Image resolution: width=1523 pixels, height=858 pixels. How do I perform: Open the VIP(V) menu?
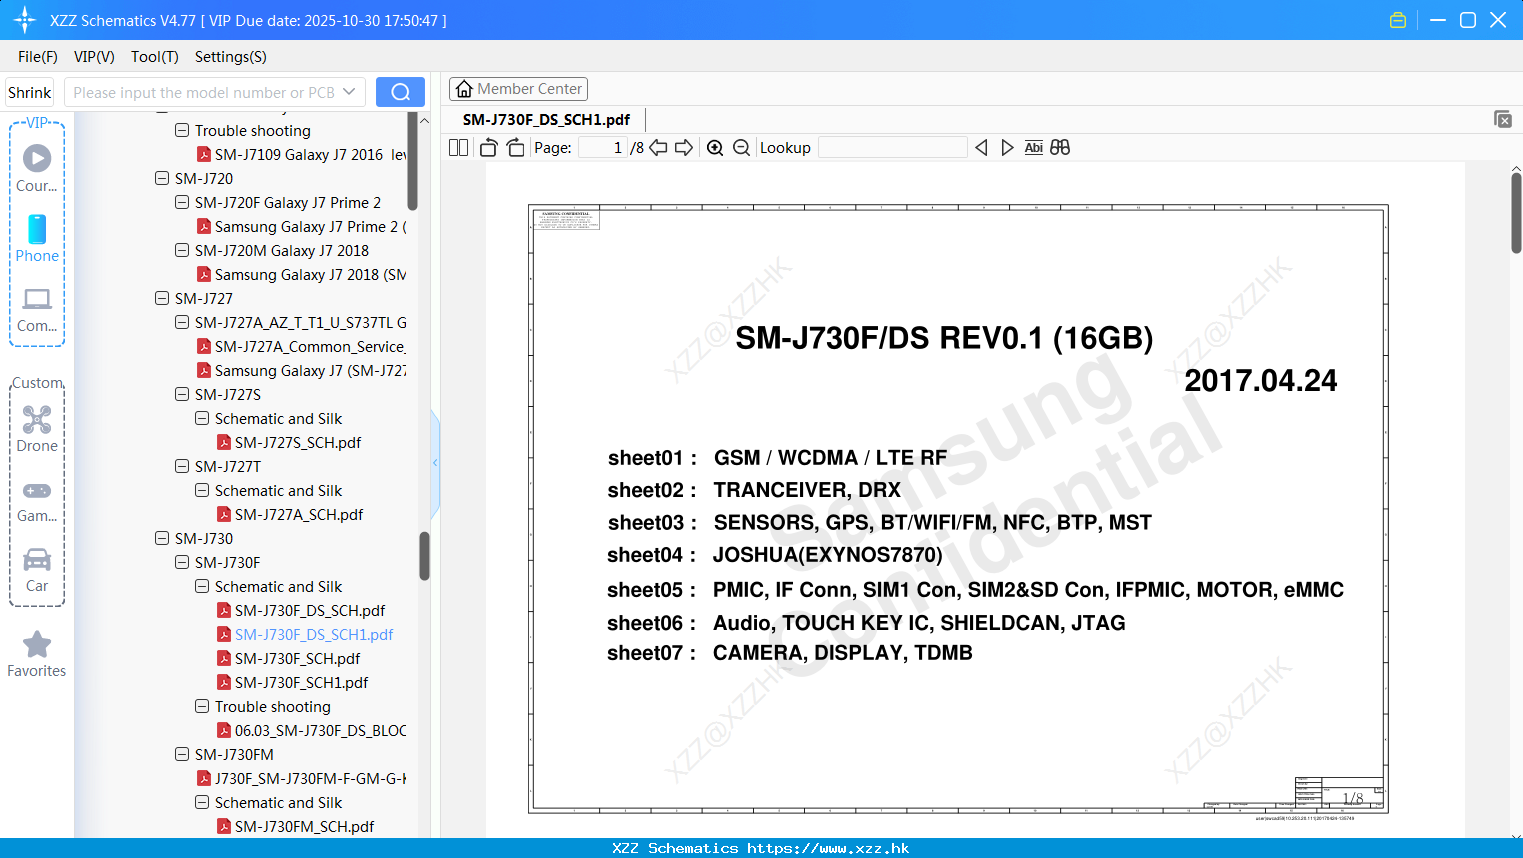click(94, 57)
